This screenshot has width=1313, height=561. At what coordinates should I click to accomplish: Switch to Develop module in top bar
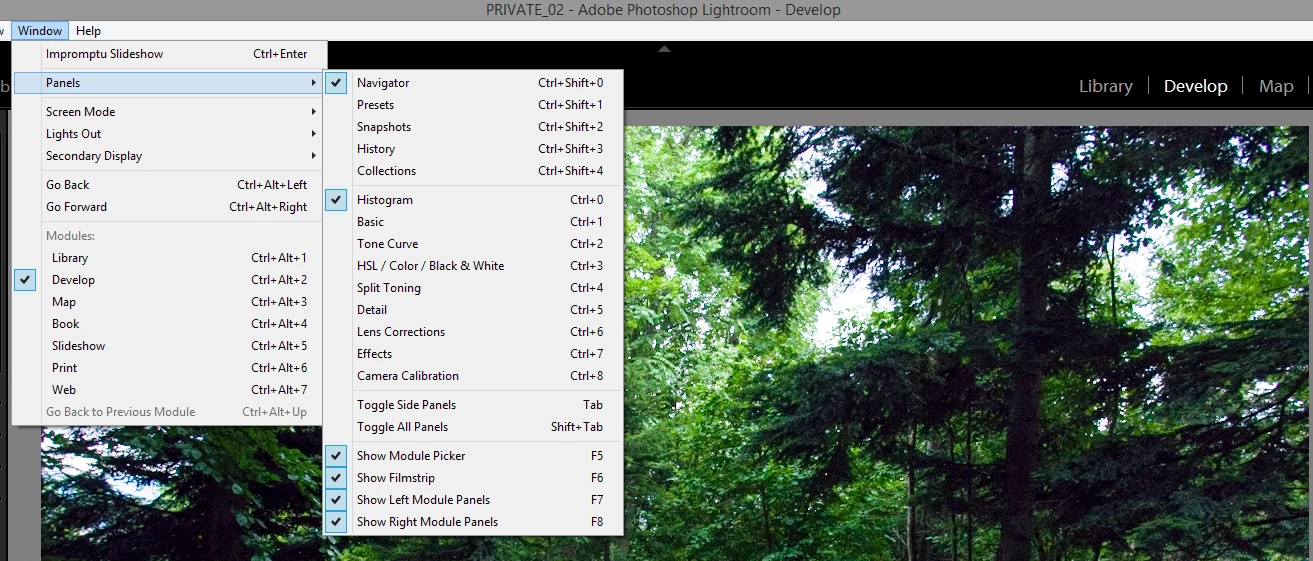point(1195,87)
